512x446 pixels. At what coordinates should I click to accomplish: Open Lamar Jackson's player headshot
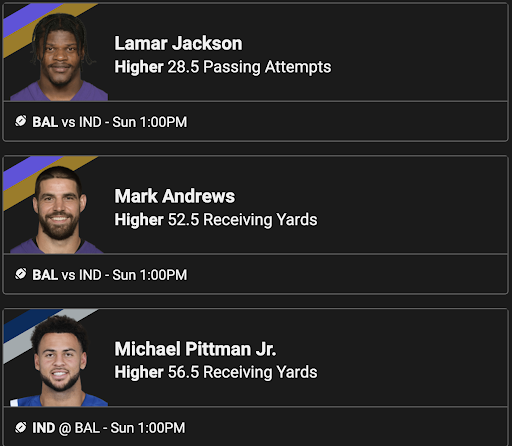pyautogui.click(x=59, y=57)
